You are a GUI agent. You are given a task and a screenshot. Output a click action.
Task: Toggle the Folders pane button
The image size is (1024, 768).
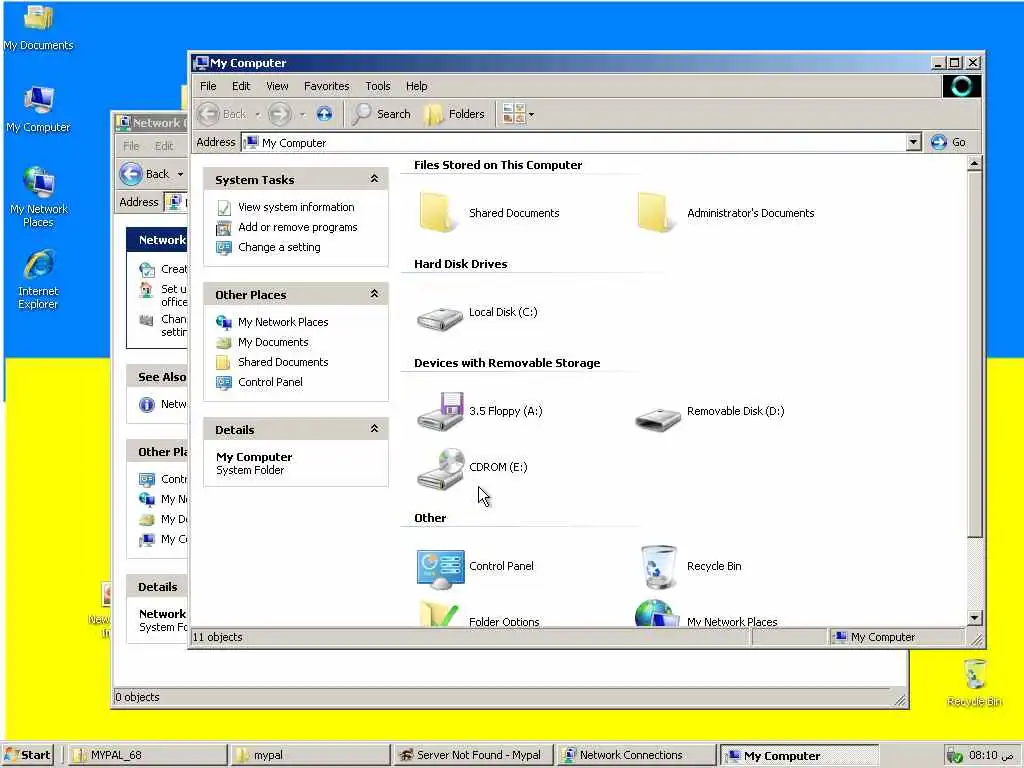[x=455, y=114]
